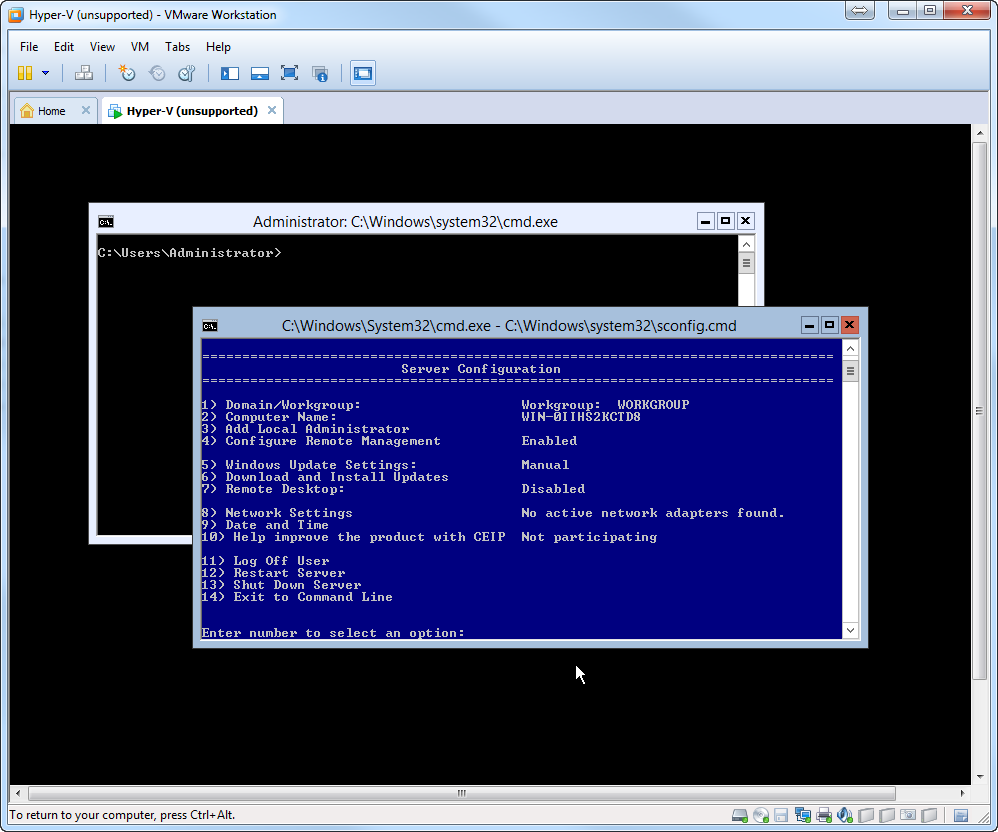Click the network adapter status icon

point(803,815)
